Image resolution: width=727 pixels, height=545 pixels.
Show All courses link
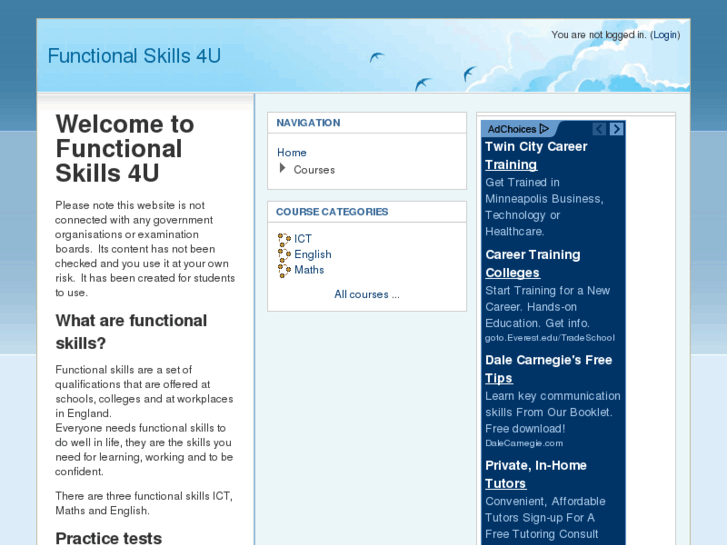pos(367,295)
